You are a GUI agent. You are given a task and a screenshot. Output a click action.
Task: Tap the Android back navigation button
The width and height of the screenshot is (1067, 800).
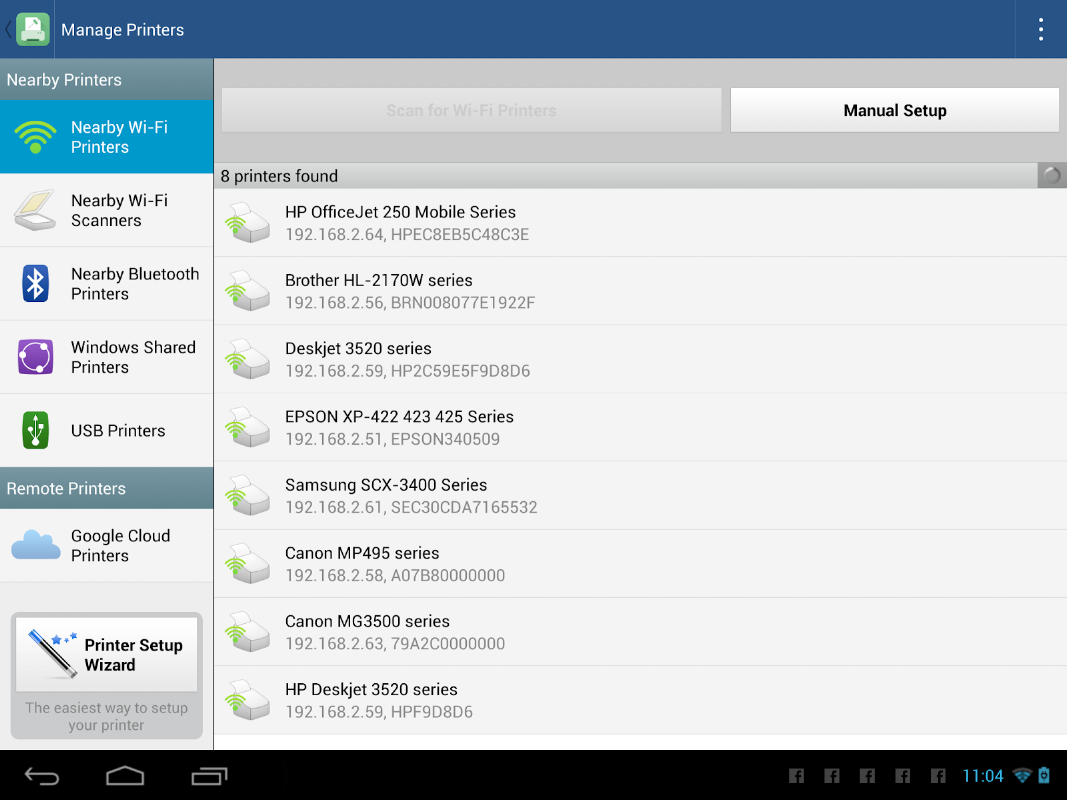point(42,776)
